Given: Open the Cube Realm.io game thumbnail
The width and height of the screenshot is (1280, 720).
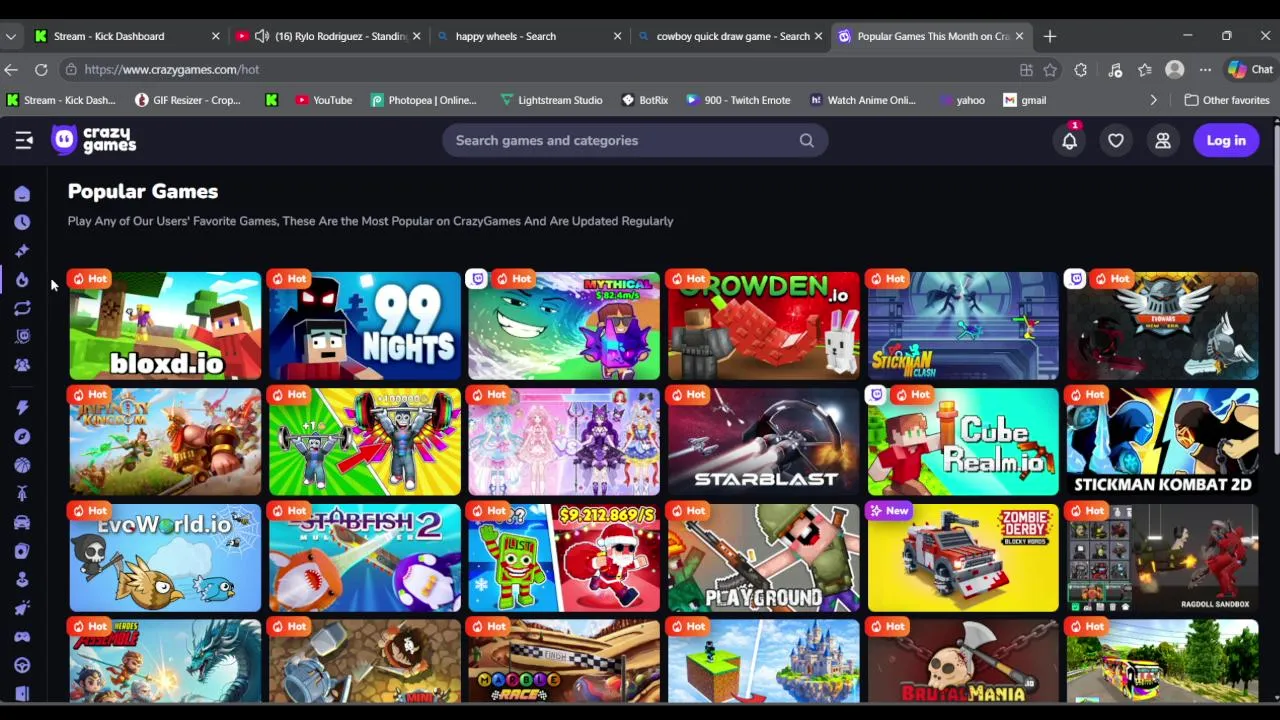Looking at the screenshot, I should (963, 442).
